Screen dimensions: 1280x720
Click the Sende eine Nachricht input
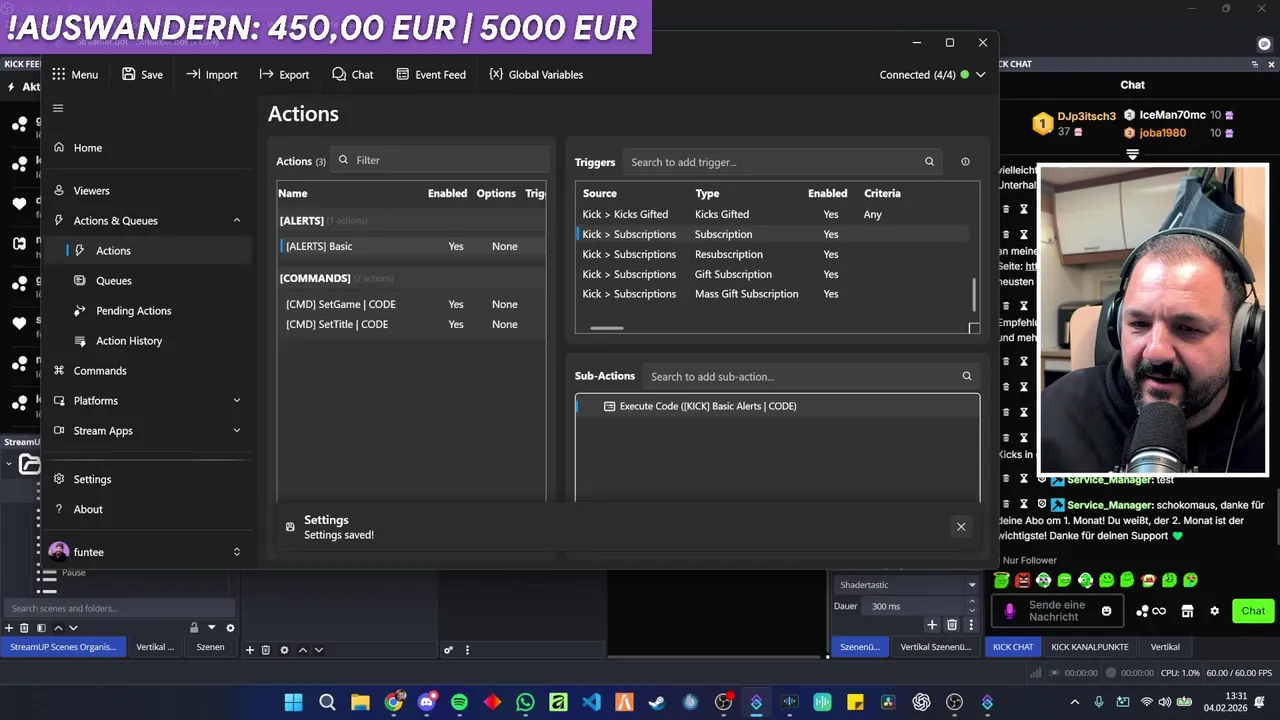(1057, 611)
